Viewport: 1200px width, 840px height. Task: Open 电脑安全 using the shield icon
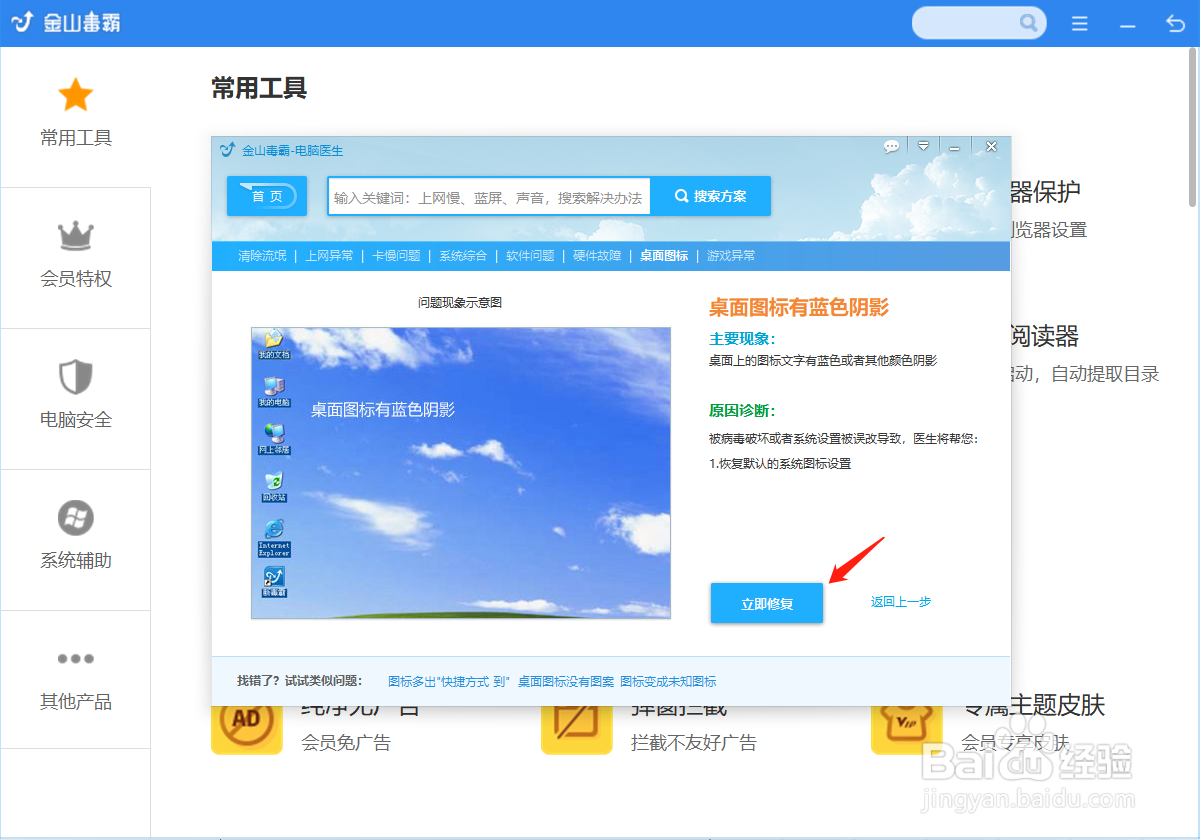pos(75,377)
